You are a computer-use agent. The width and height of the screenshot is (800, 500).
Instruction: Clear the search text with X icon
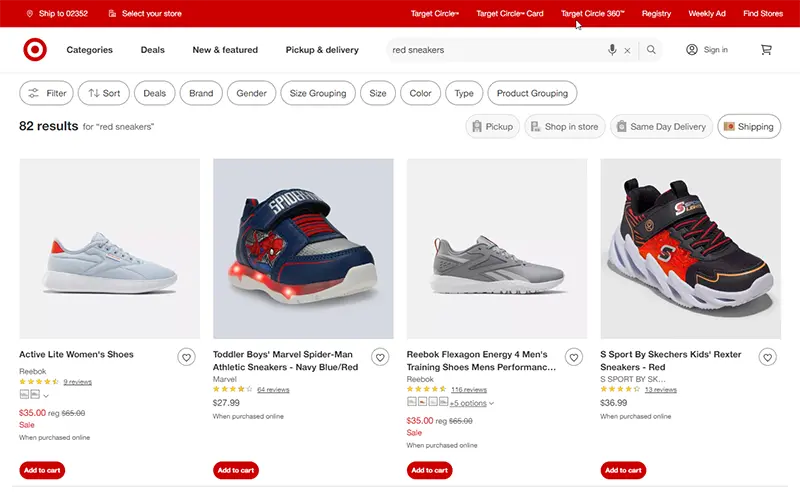point(628,50)
